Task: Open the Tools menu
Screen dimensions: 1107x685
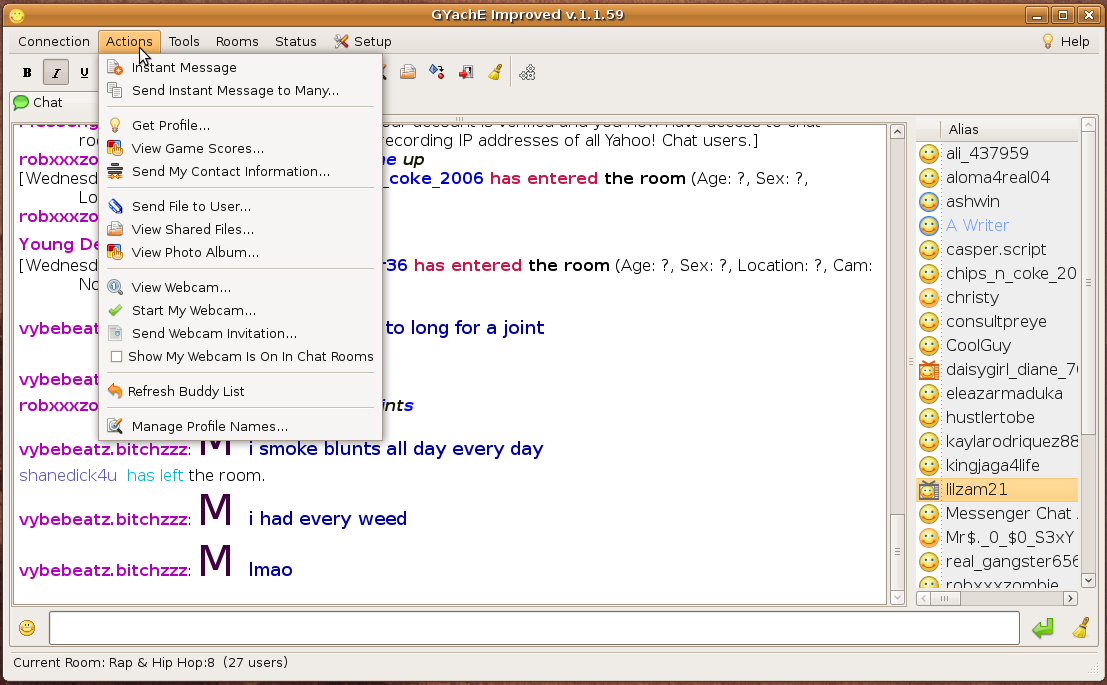Action: [x=184, y=41]
